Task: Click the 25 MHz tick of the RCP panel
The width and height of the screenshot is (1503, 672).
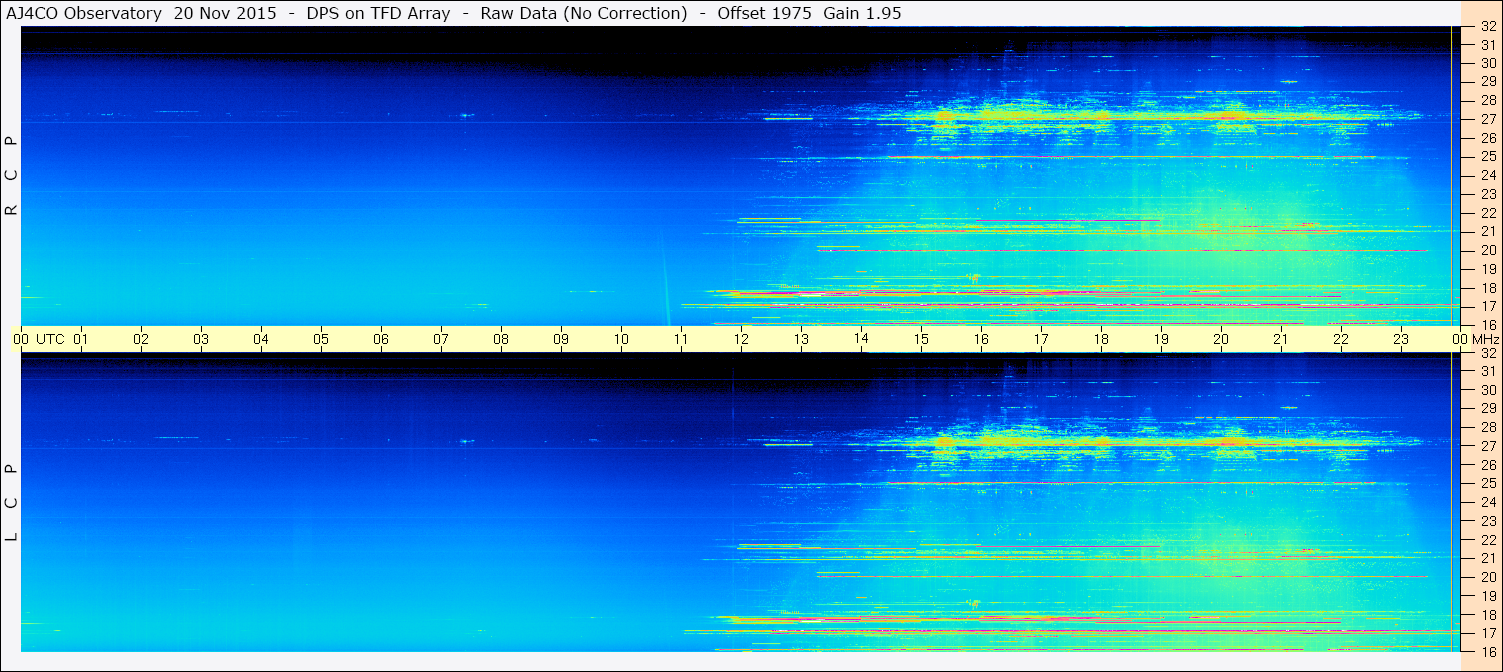Action: point(1488,157)
